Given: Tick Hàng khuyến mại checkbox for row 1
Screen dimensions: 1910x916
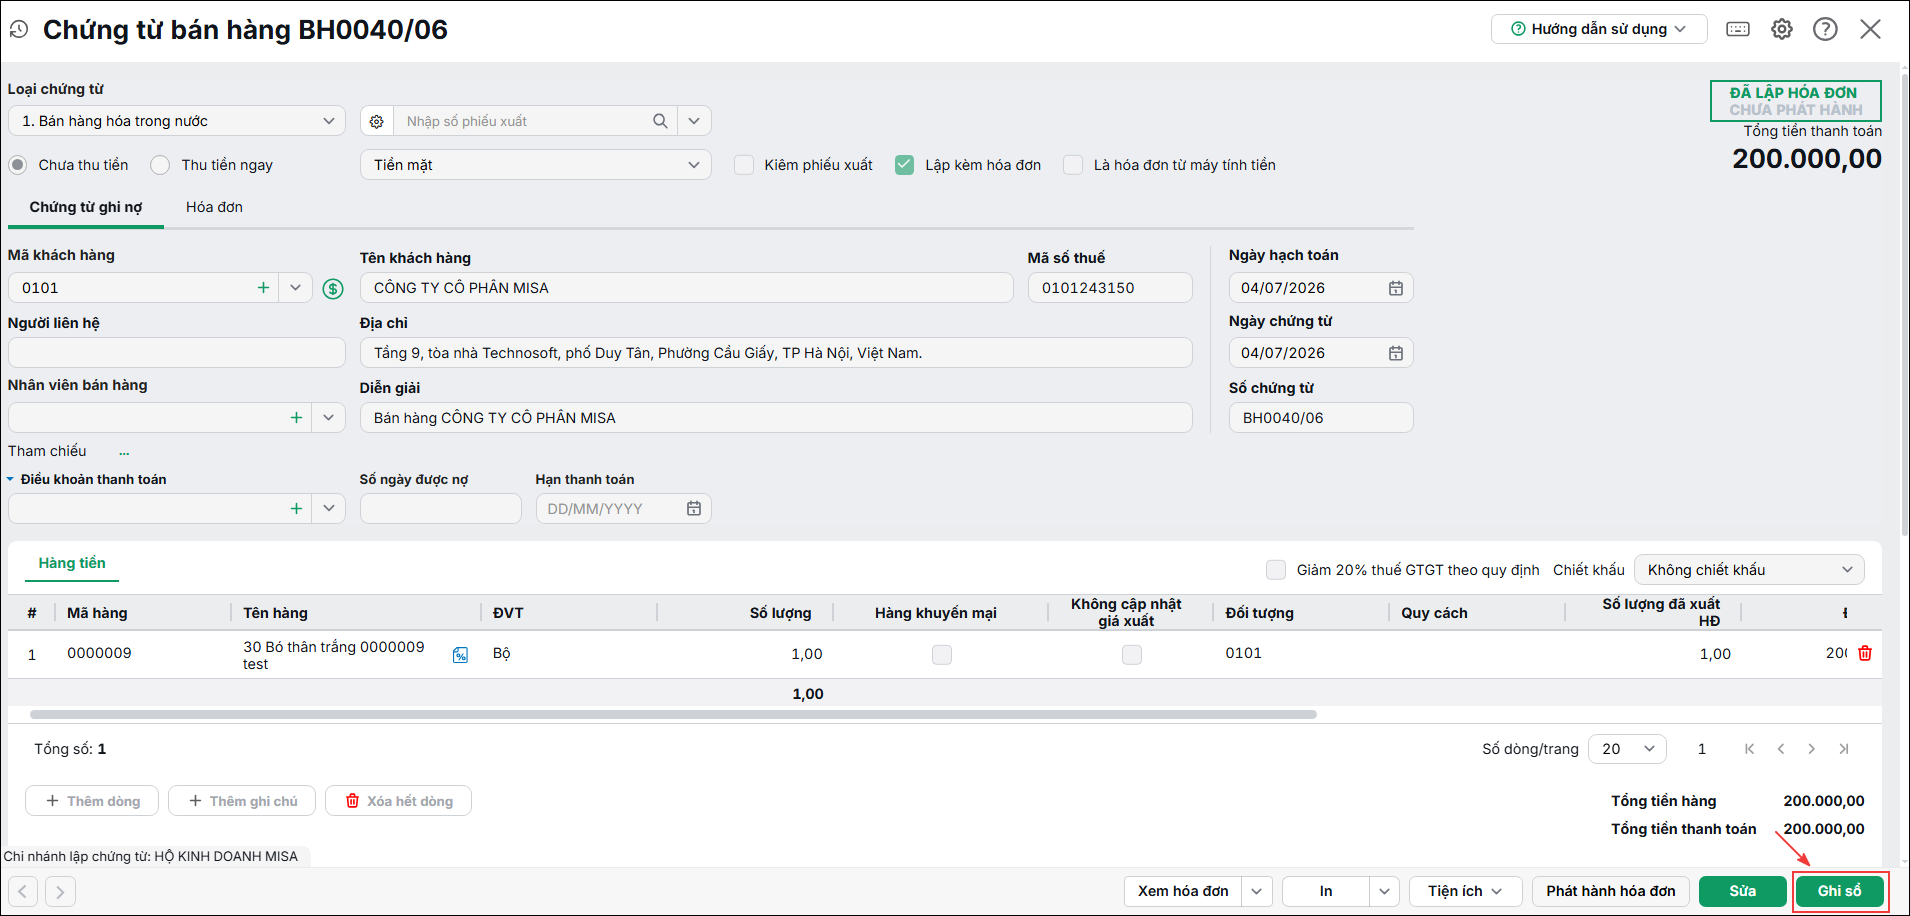Looking at the screenshot, I should point(942,655).
